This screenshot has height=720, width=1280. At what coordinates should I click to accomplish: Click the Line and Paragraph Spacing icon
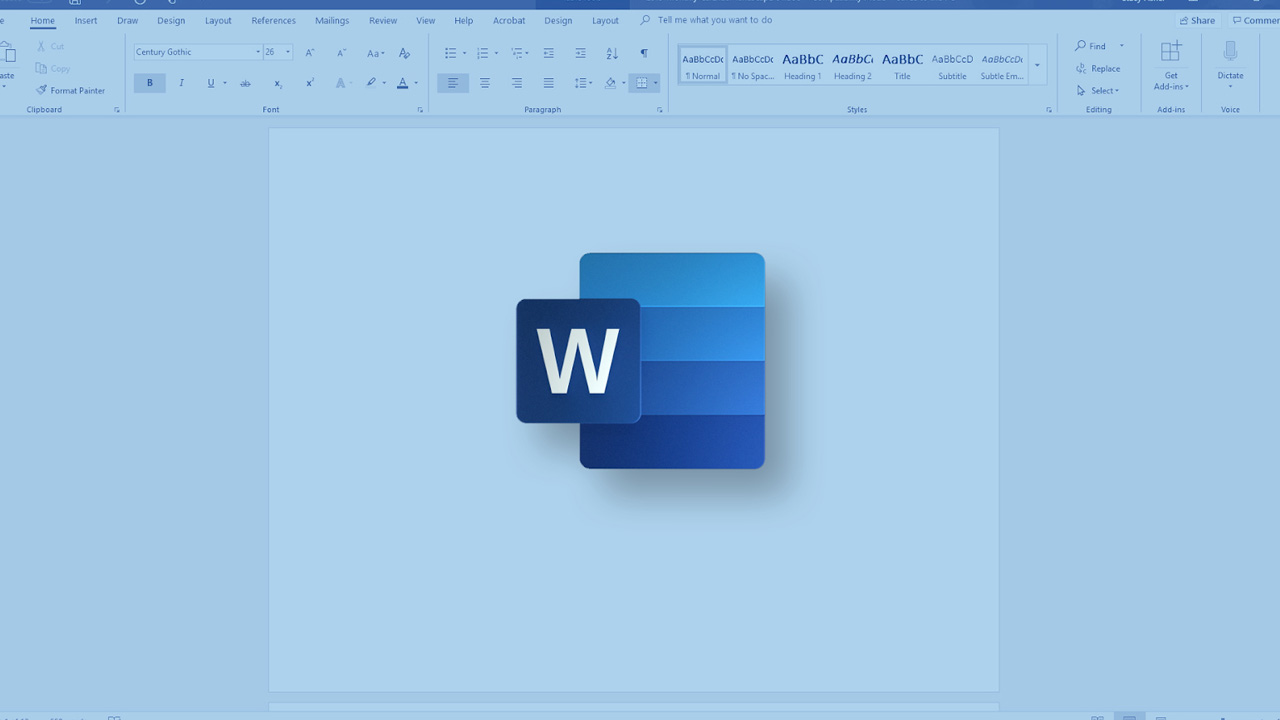tap(580, 83)
